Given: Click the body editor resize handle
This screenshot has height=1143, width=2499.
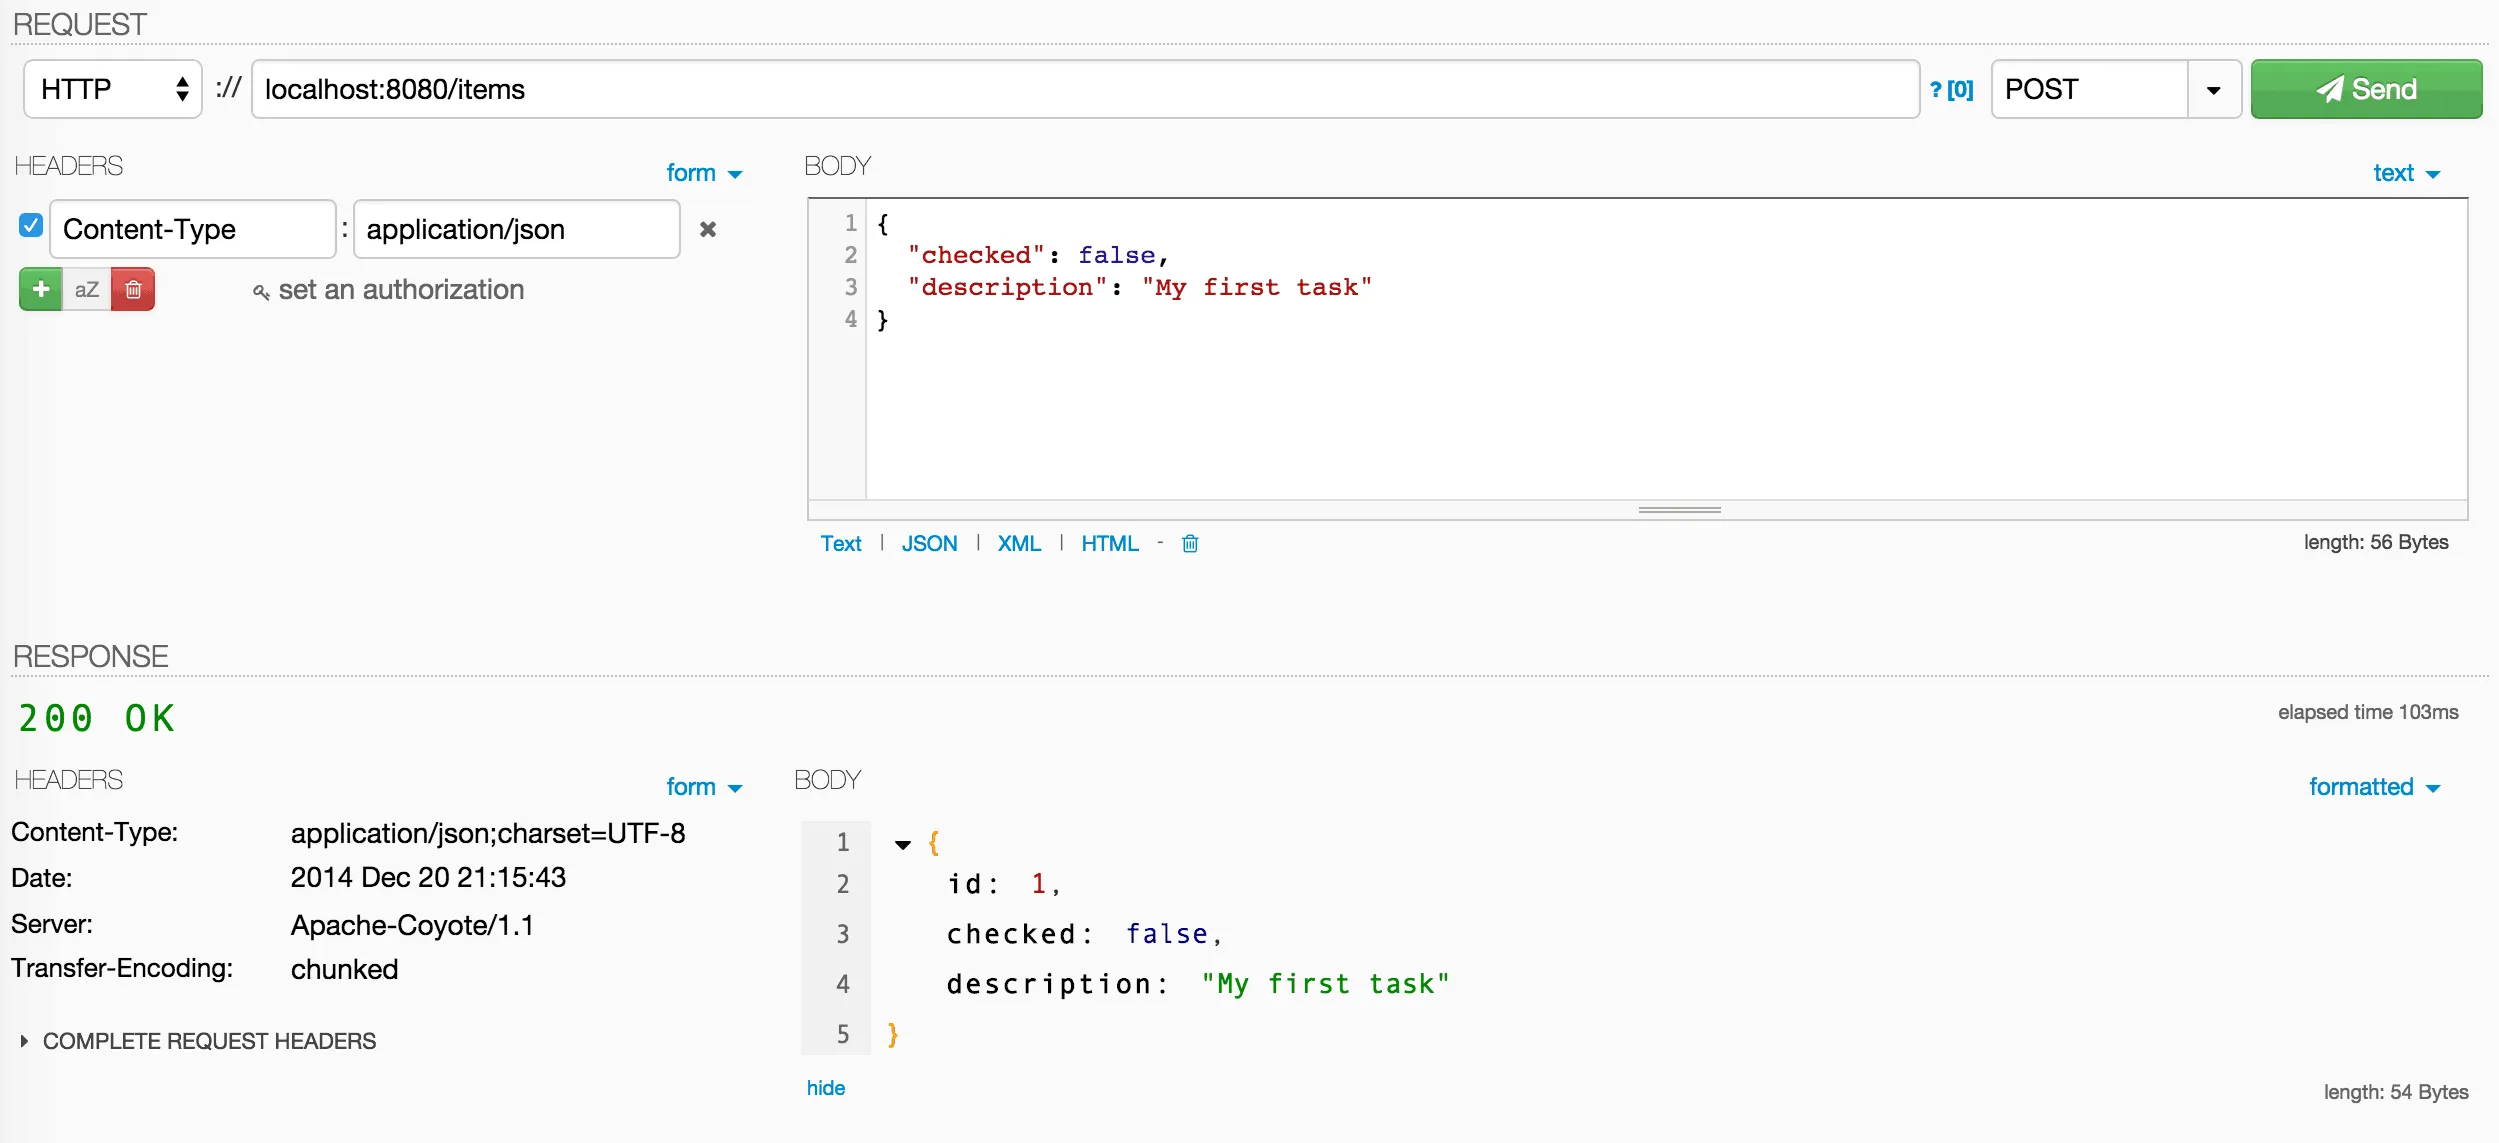Looking at the screenshot, I should (x=1679, y=510).
